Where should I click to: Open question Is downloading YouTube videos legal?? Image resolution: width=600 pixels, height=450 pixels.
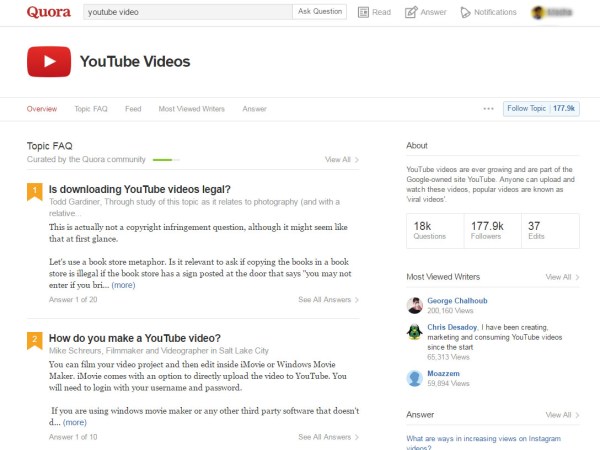click(140, 189)
